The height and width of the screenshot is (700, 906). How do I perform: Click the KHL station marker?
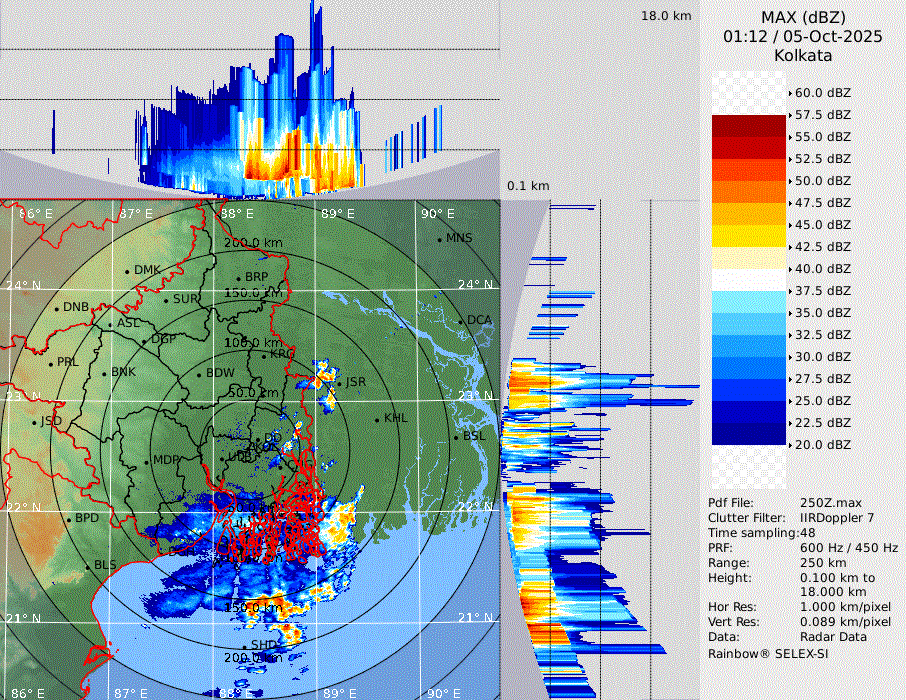(x=377, y=418)
